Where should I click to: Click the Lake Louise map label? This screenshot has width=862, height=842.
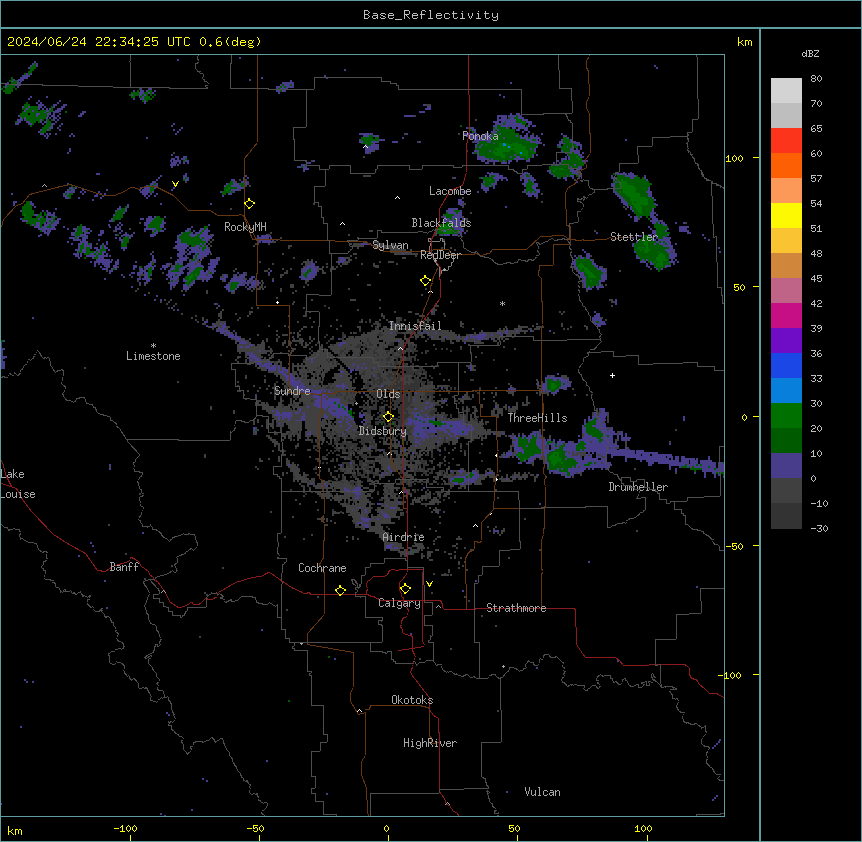[x=16, y=484]
